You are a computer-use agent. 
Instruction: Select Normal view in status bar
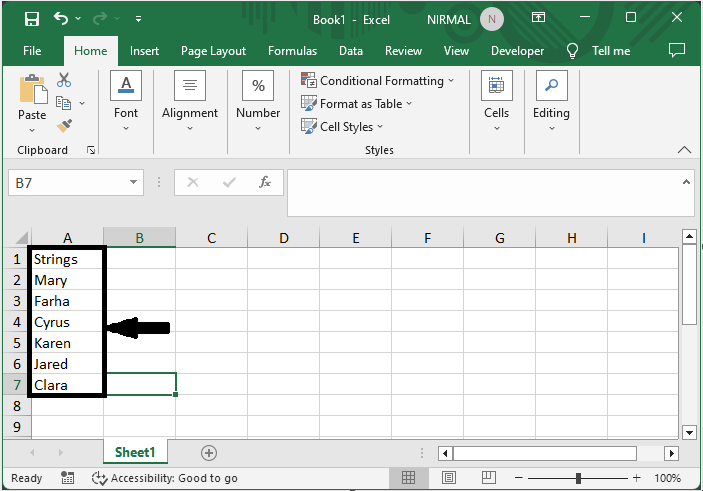tap(409, 478)
